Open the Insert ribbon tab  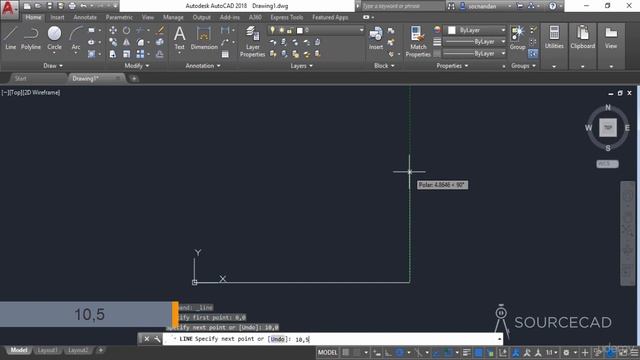[x=57, y=17]
